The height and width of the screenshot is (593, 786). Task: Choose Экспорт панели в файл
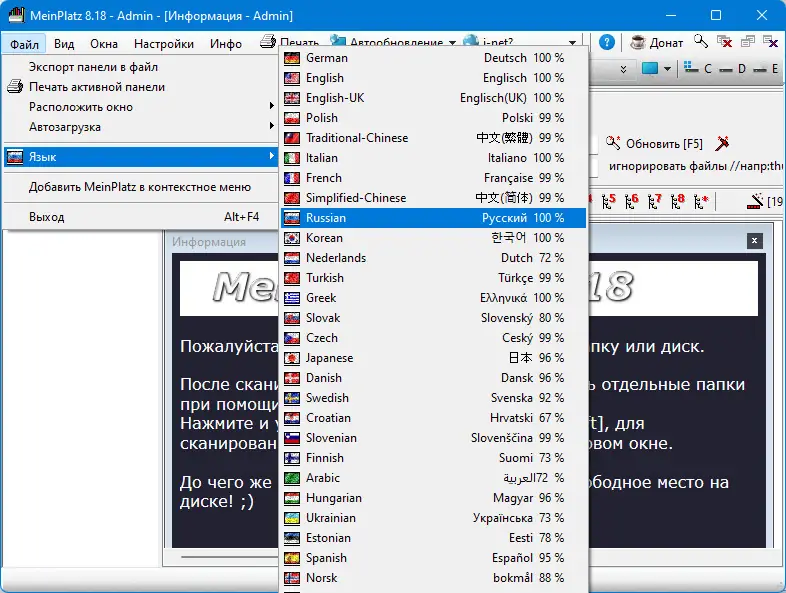[x=140, y=67]
